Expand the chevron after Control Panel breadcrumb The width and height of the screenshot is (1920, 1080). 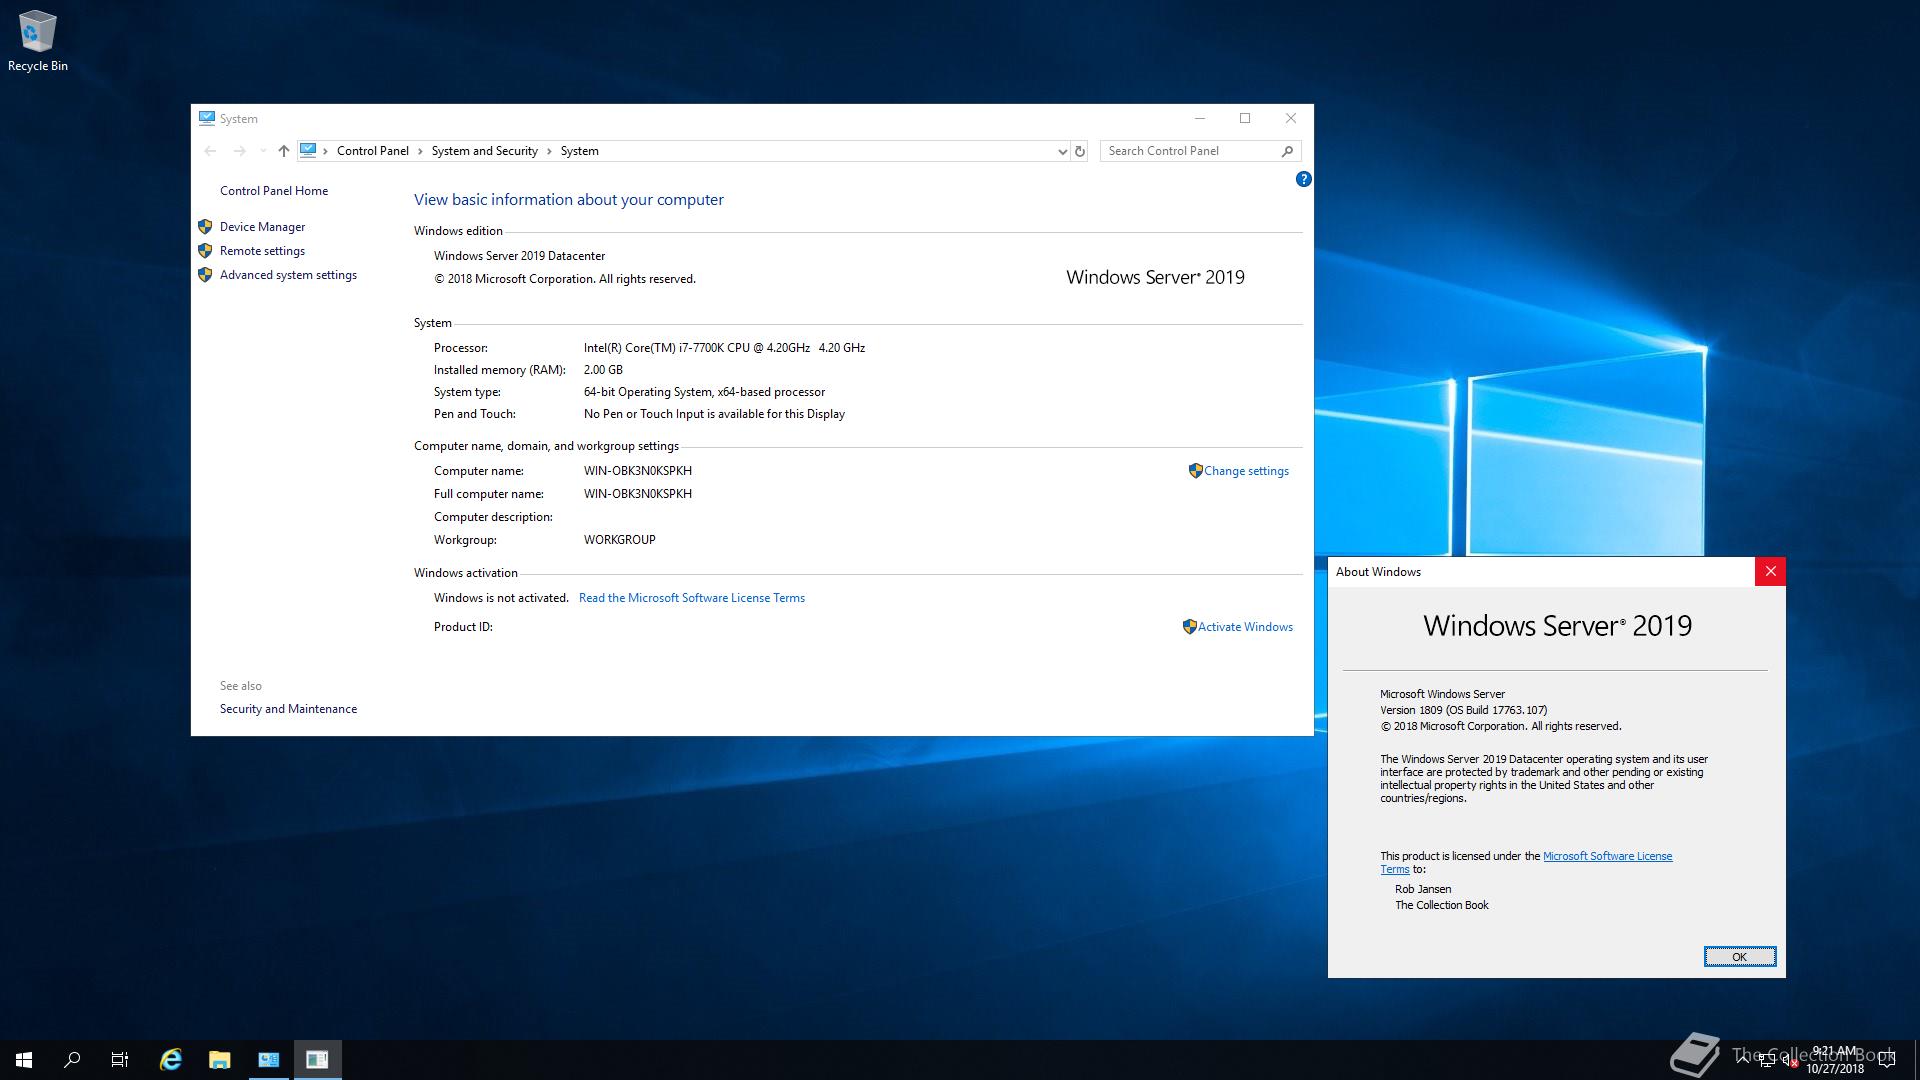point(420,151)
